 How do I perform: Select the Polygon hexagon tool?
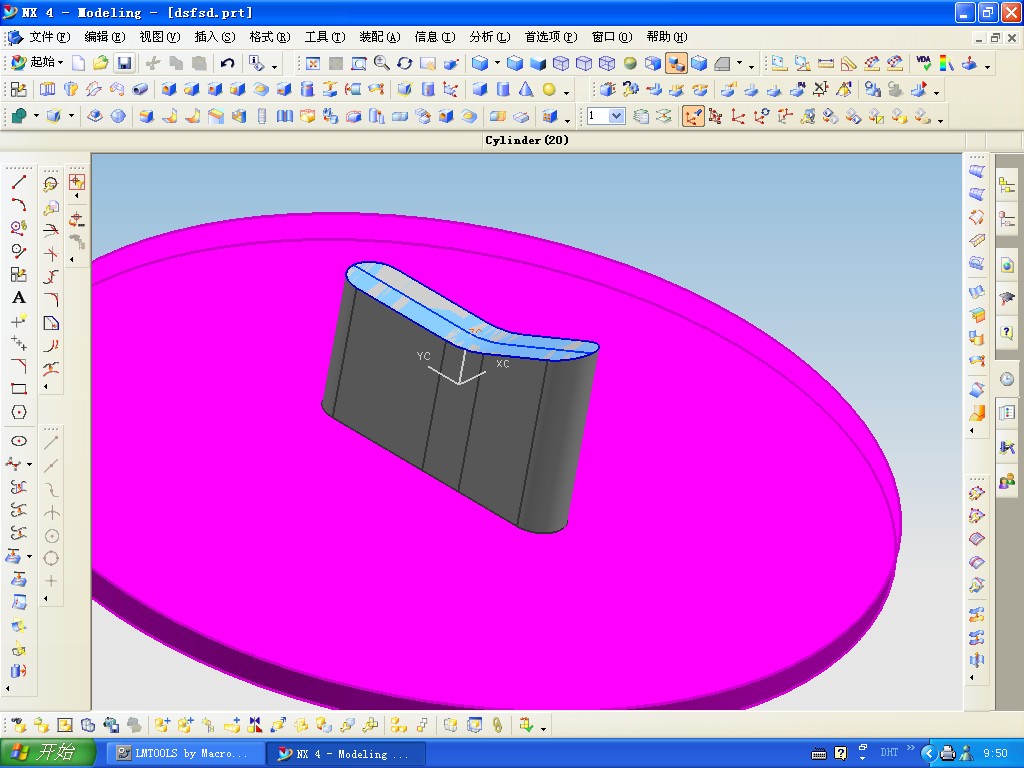coord(18,412)
